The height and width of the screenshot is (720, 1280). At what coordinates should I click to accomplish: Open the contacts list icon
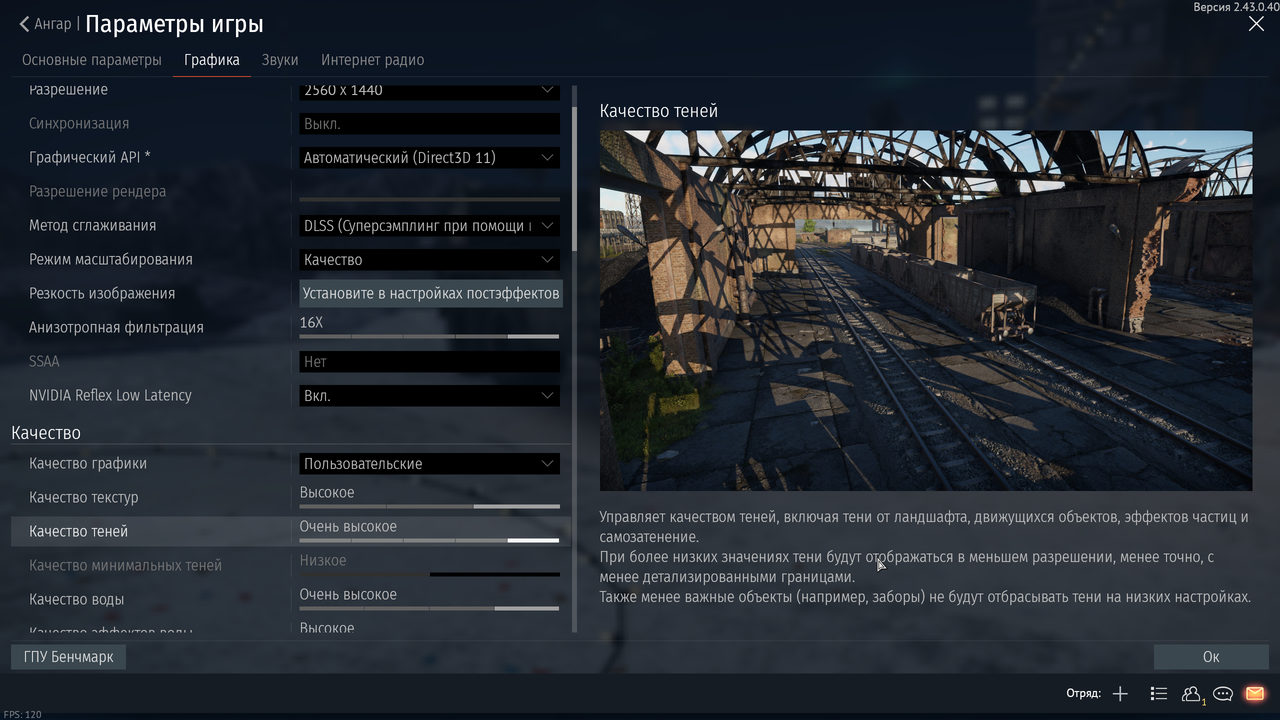(x=1158, y=694)
